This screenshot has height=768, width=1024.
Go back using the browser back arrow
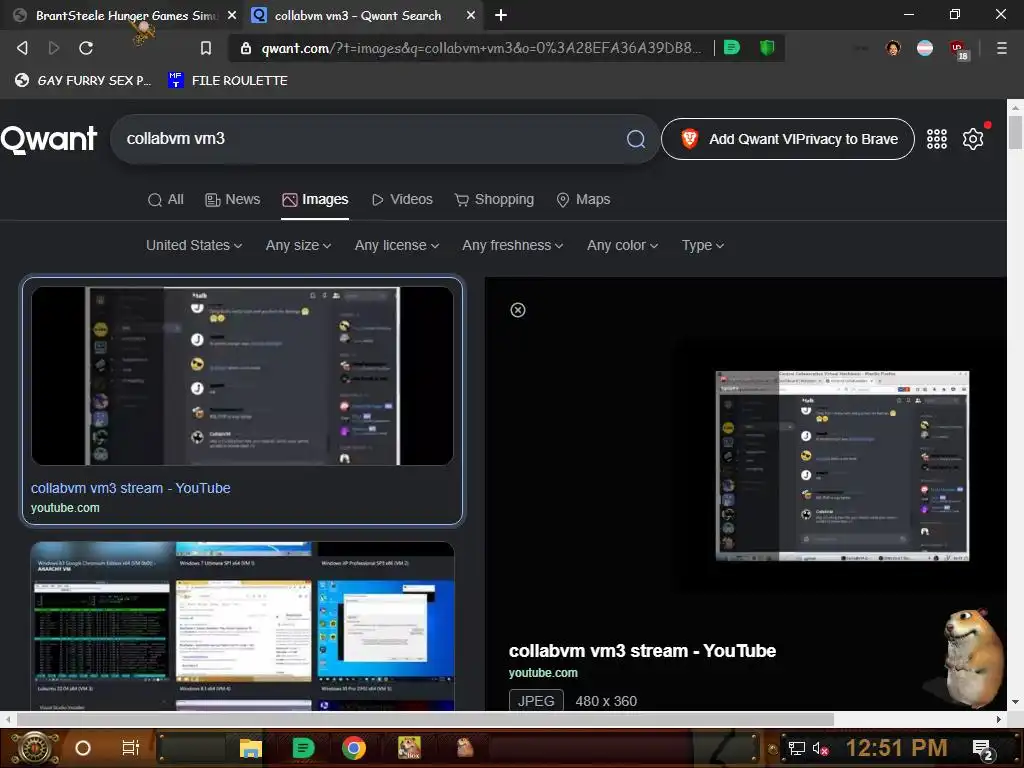pos(22,48)
